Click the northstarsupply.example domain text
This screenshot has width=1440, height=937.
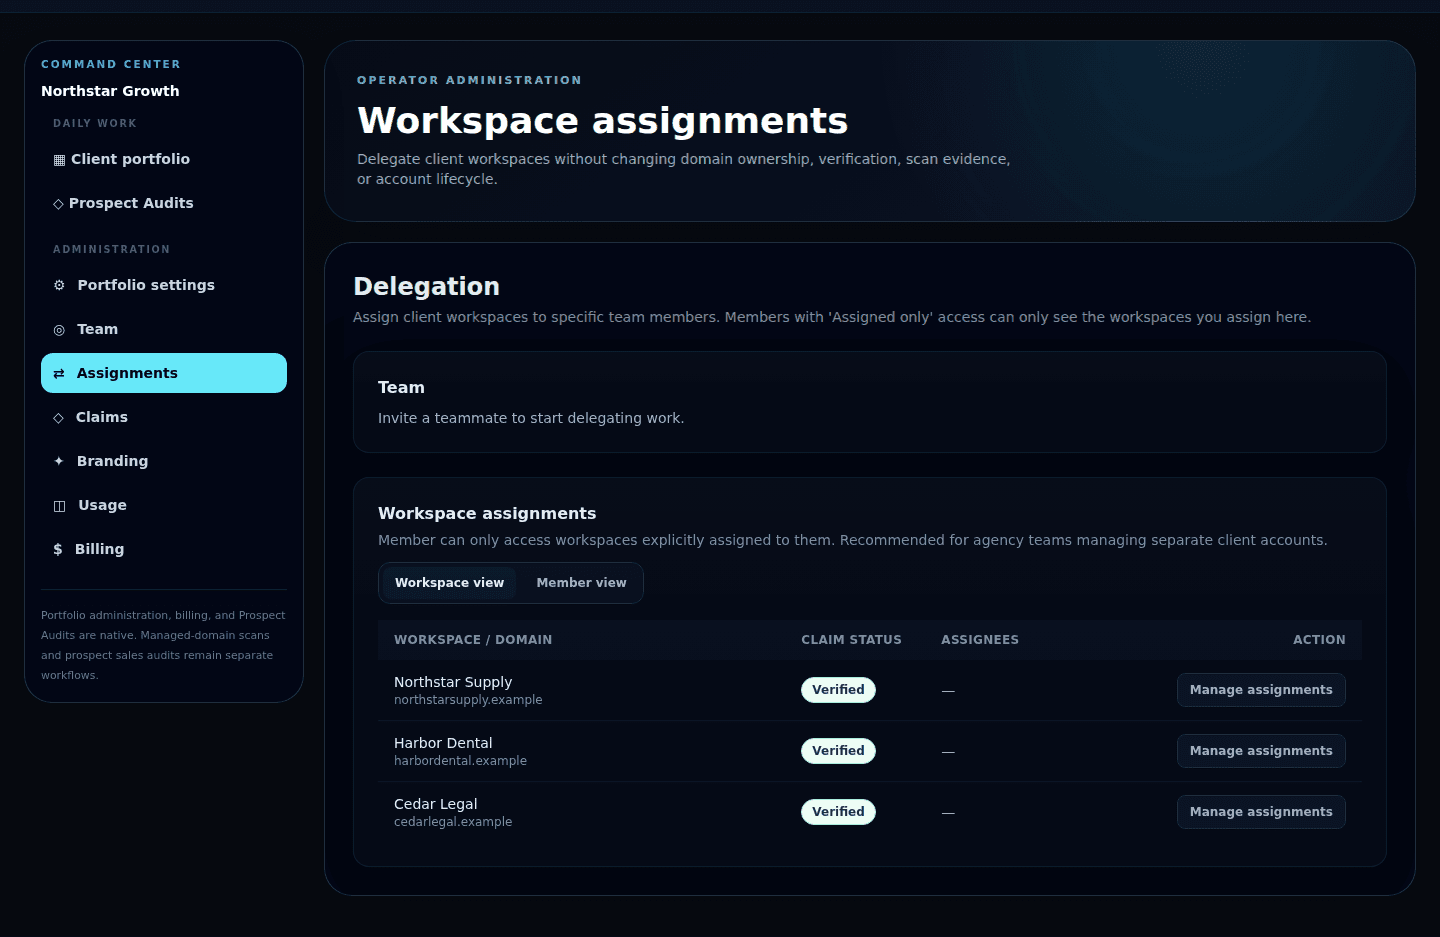468,700
